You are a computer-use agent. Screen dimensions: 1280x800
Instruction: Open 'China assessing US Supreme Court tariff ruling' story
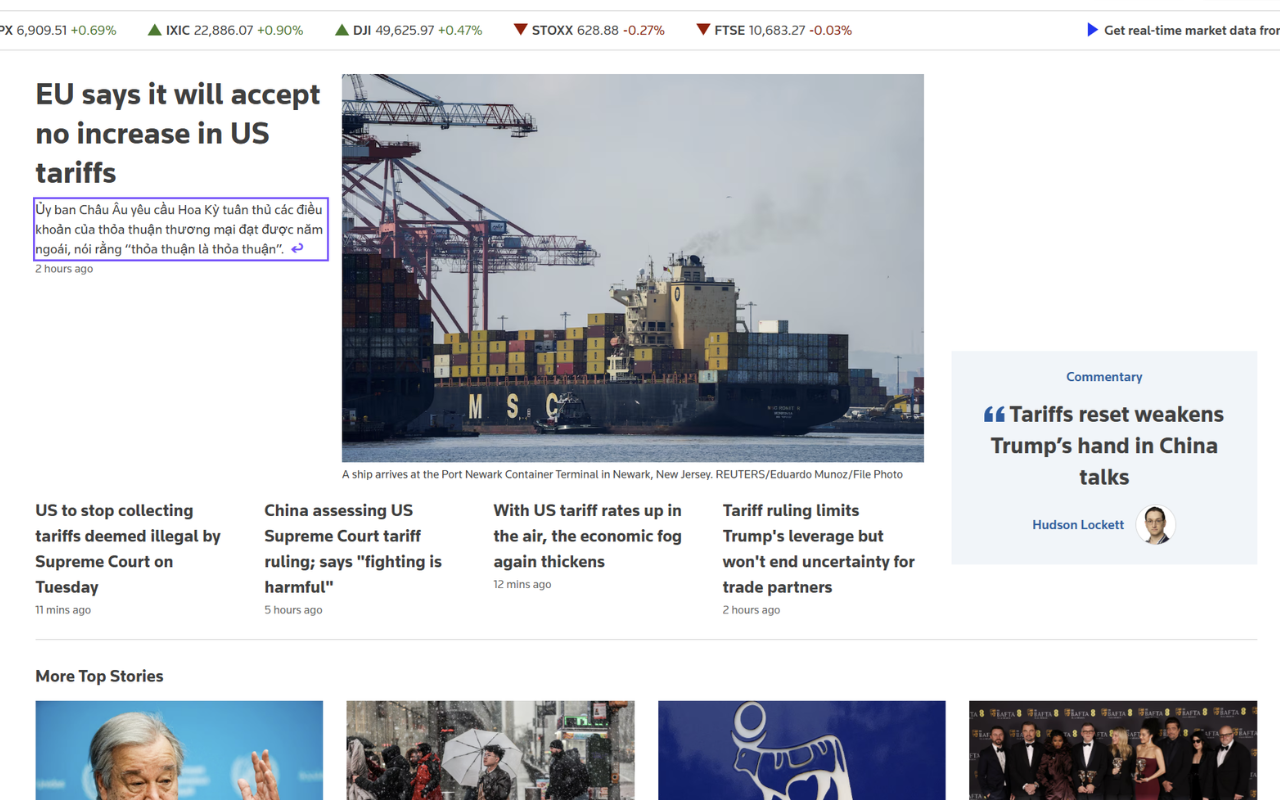(x=353, y=548)
